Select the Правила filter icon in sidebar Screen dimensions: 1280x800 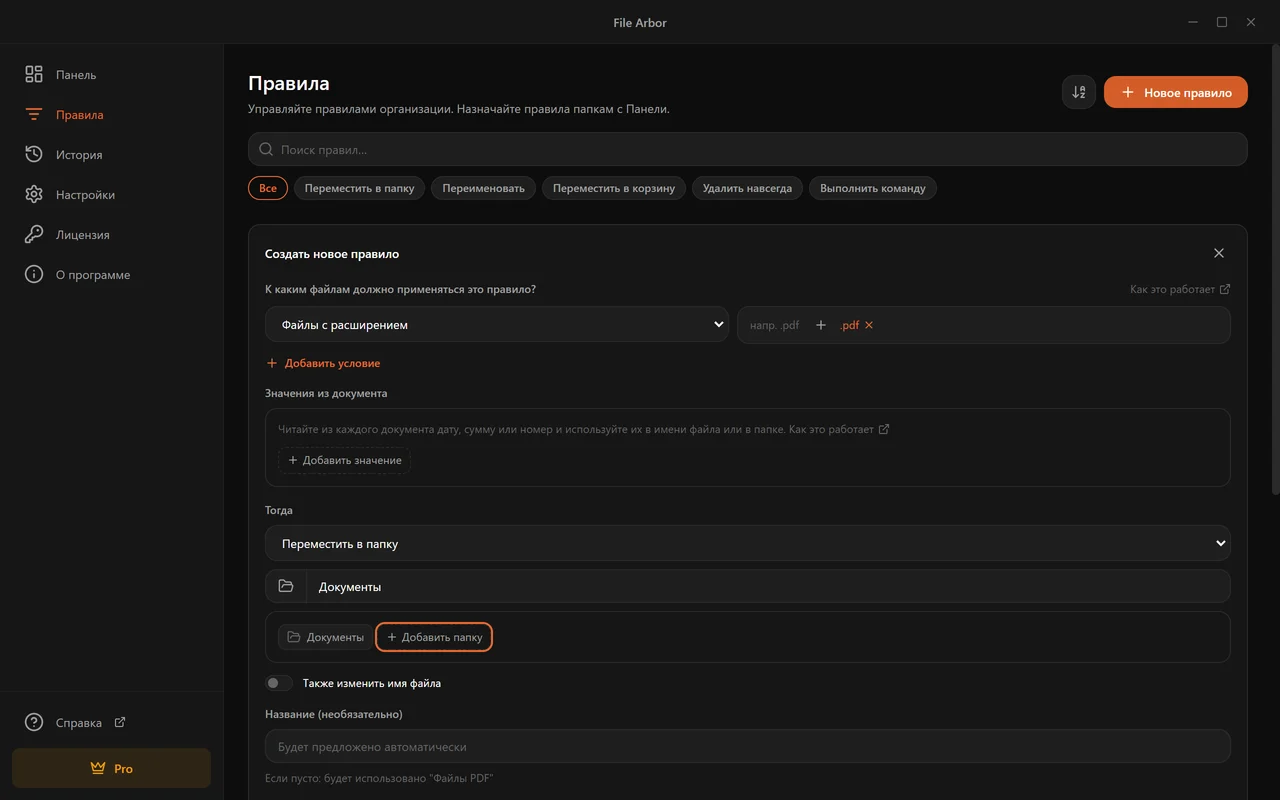[34, 114]
